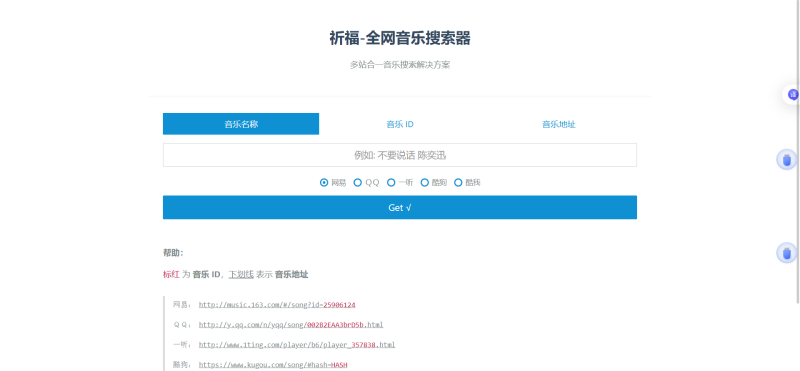Open the y.qq.com example song link
Image resolution: width=800 pixels, height=371 pixels.
pos(291,325)
